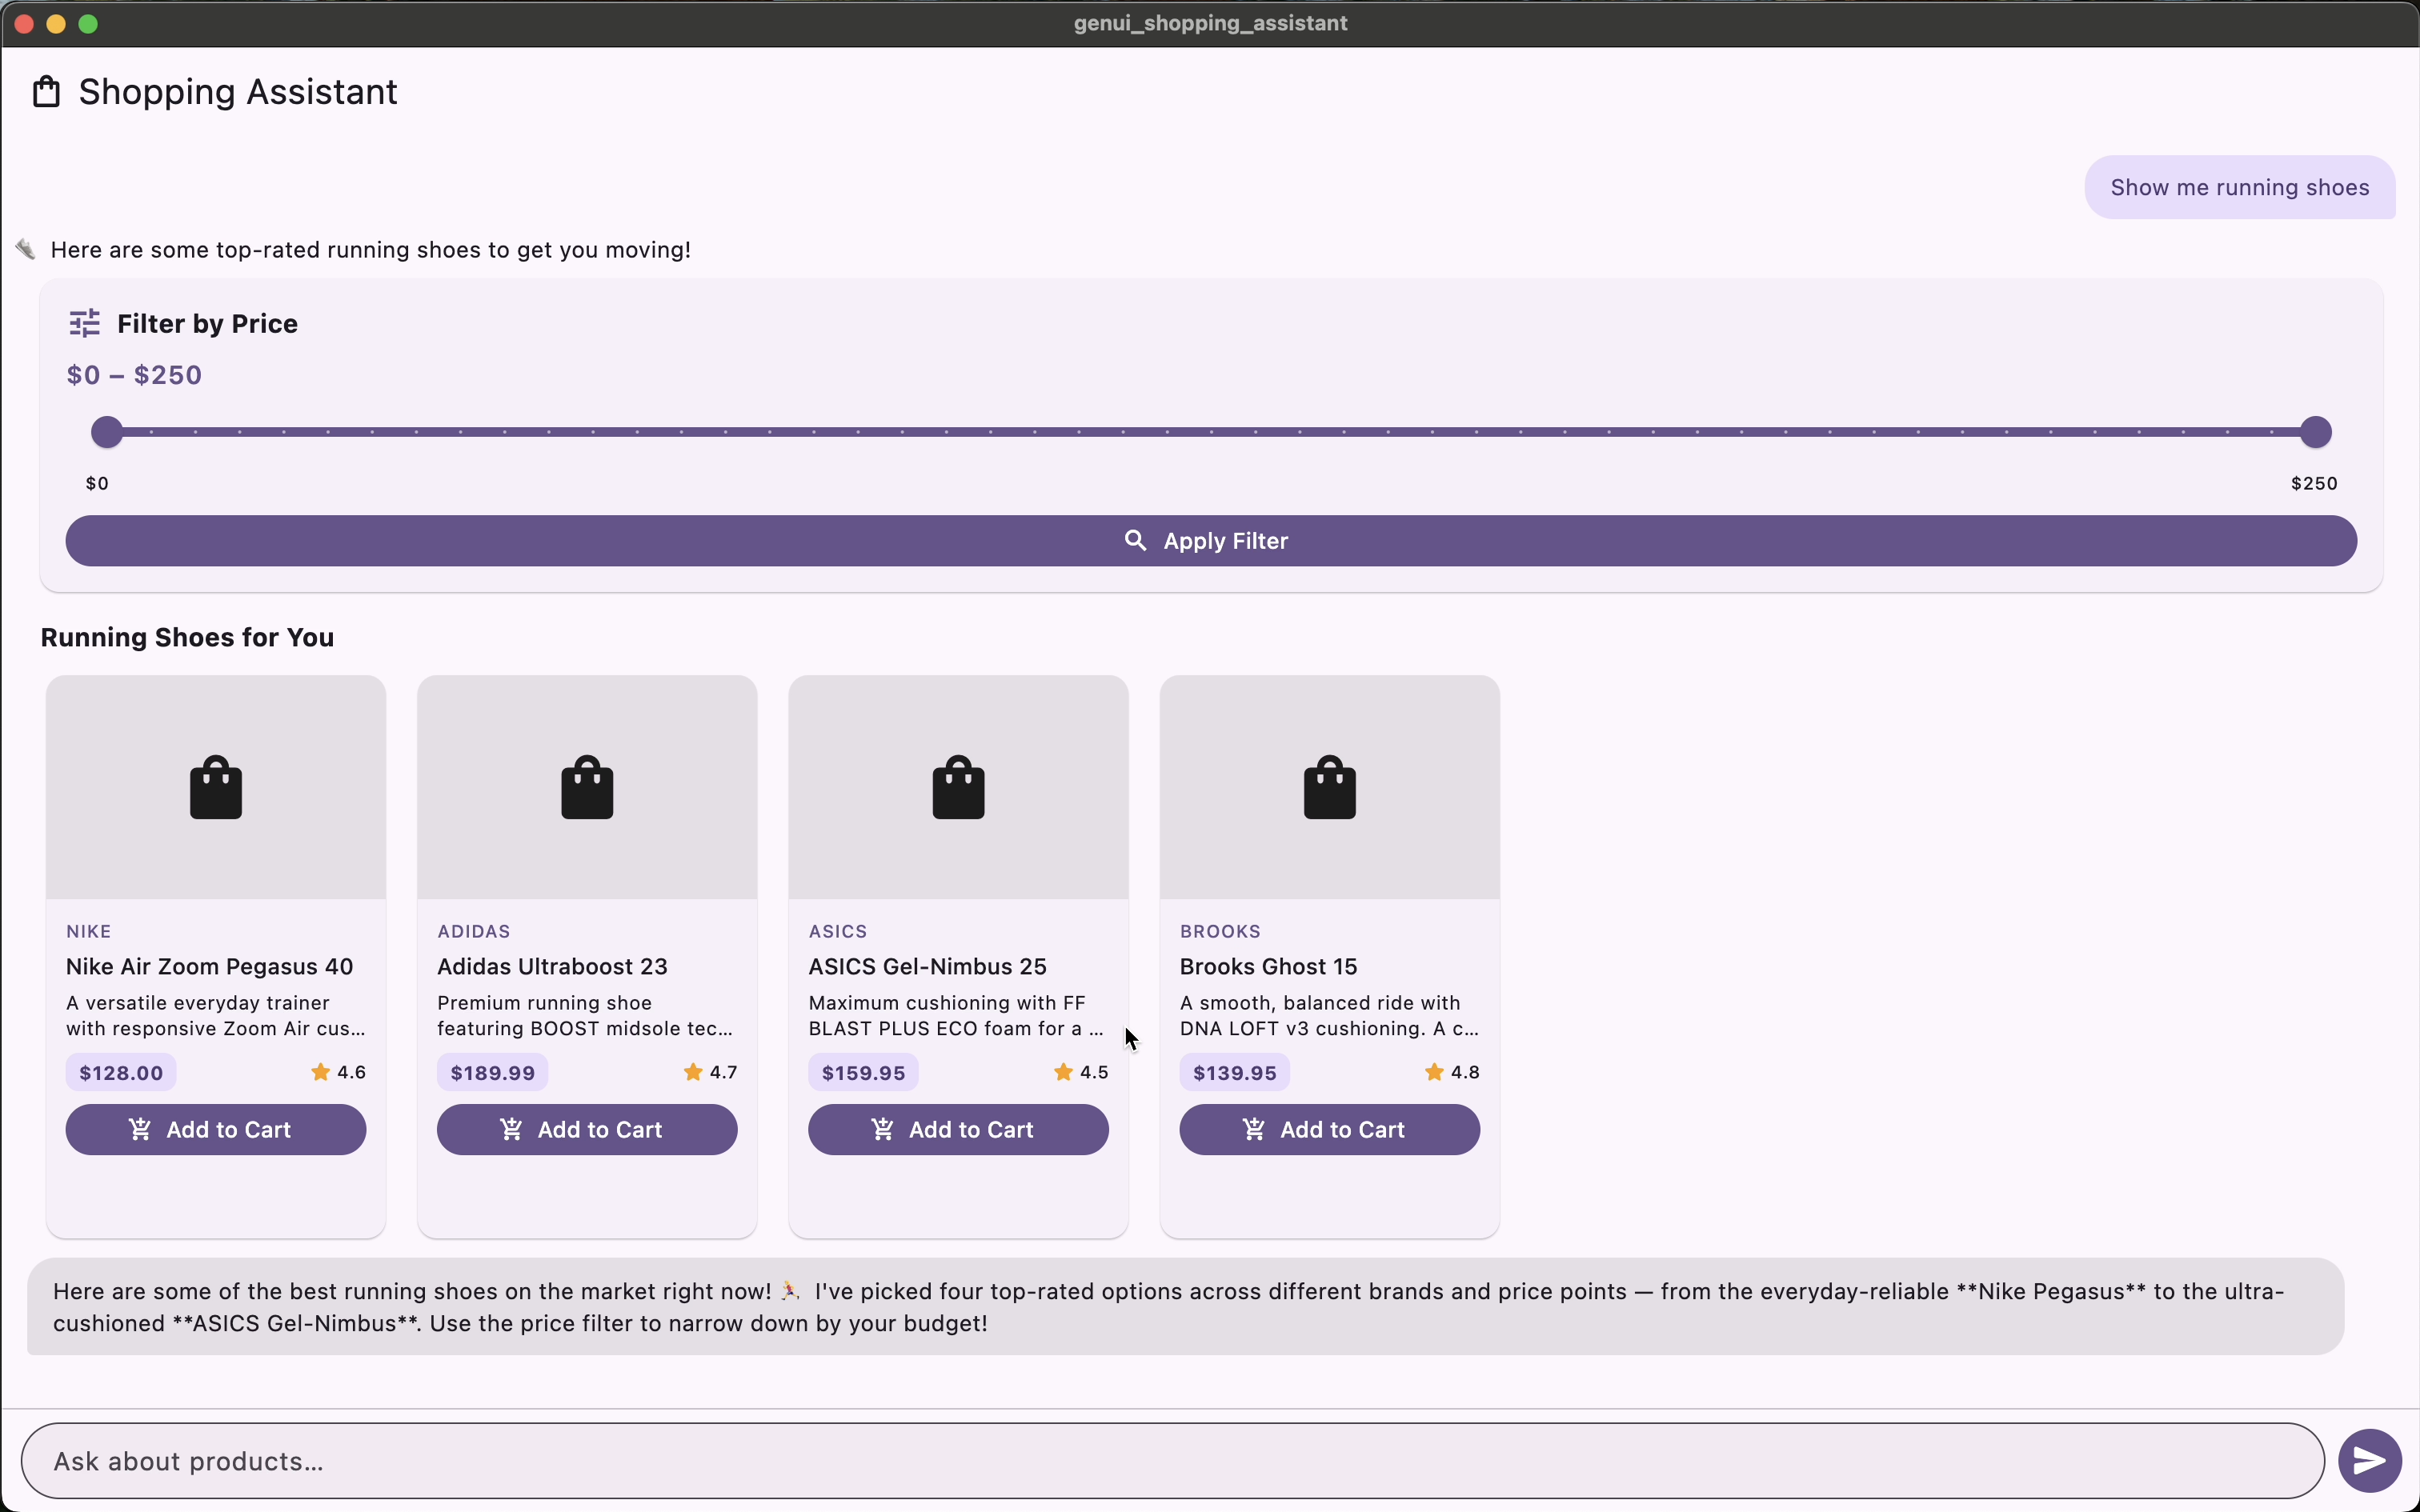This screenshot has height=1512, width=2420.
Task: Add ASICS Gel-Nimbus 25 to cart
Action: point(958,1129)
